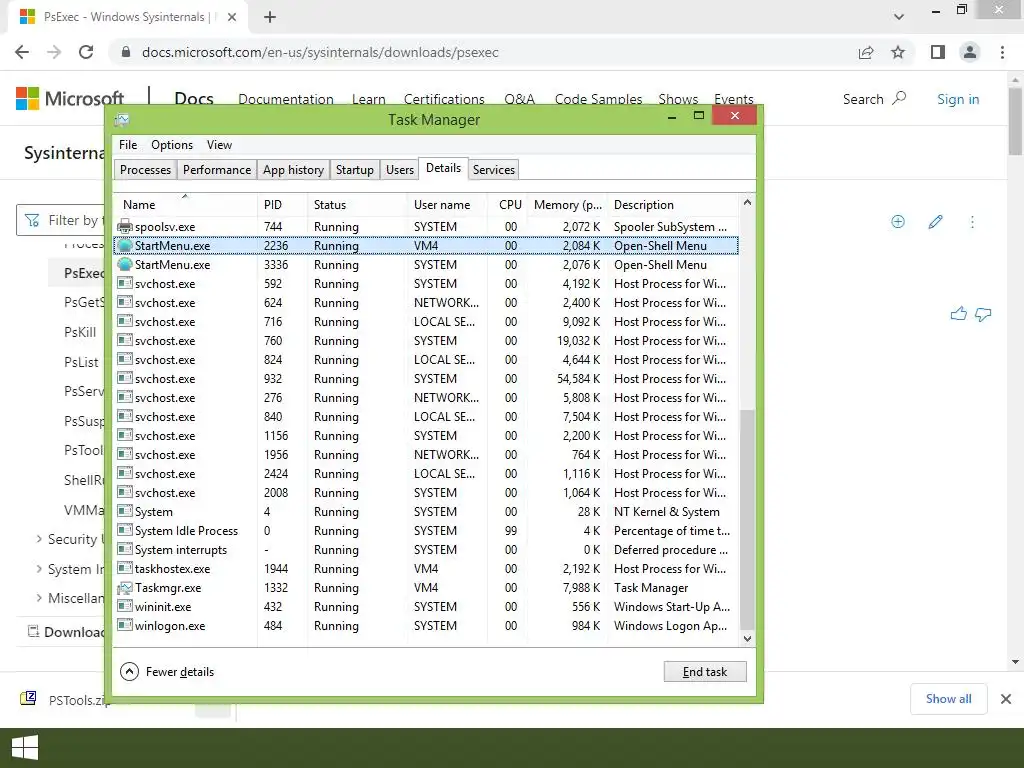Screen dimensions: 1024x768
Task: Open the page's vertical ellipsis menu
Action: tap(972, 222)
